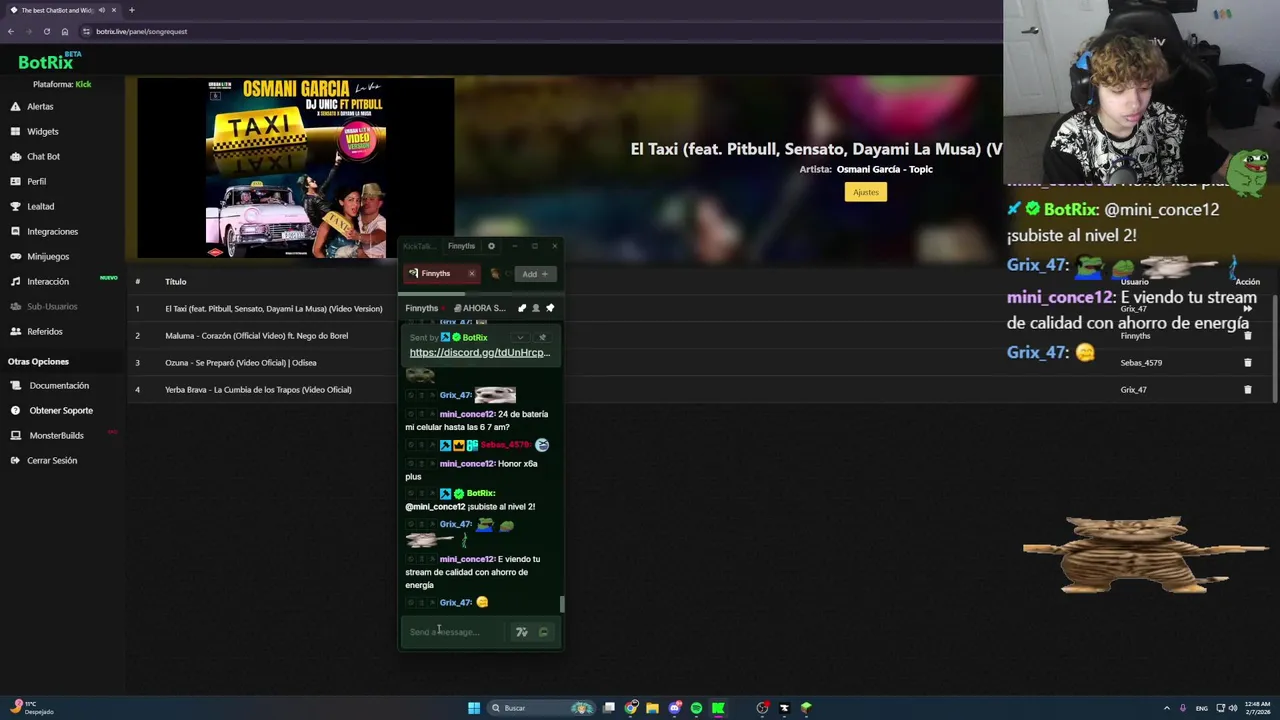The width and height of the screenshot is (1280, 720).
Task: Open KickTalk settings gear icon
Action: coord(491,246)
